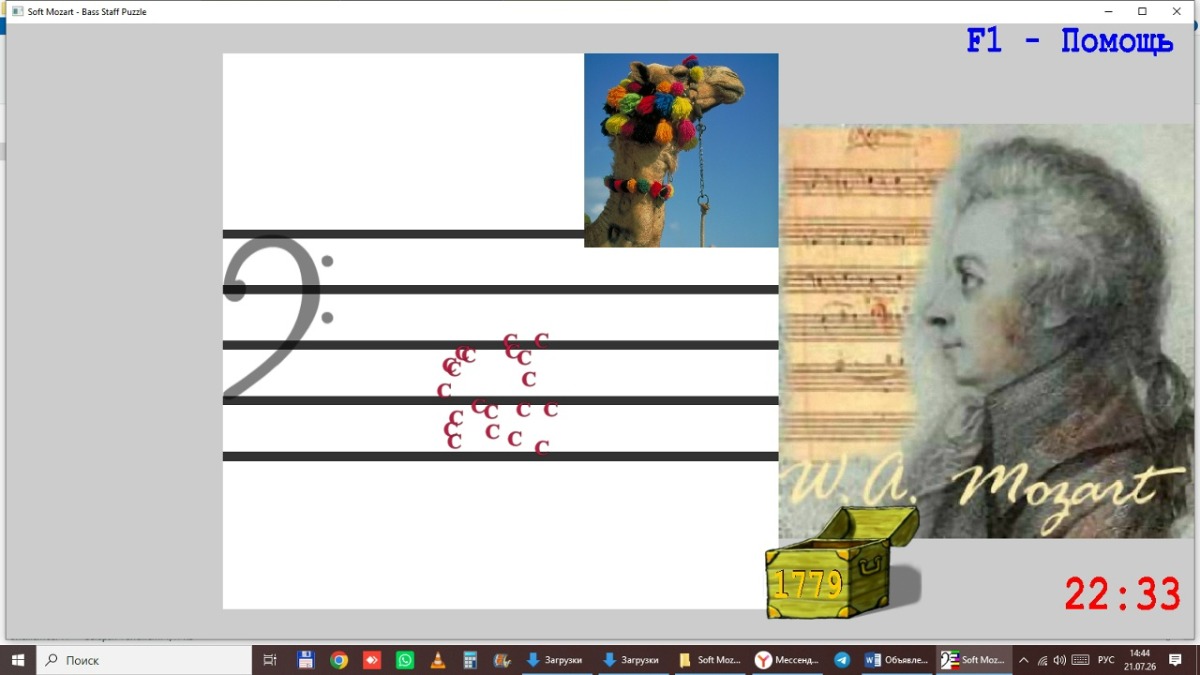Launch Google Chrome from the taskbar
Screen dimensions: 1200x675
tap(339, 660)
